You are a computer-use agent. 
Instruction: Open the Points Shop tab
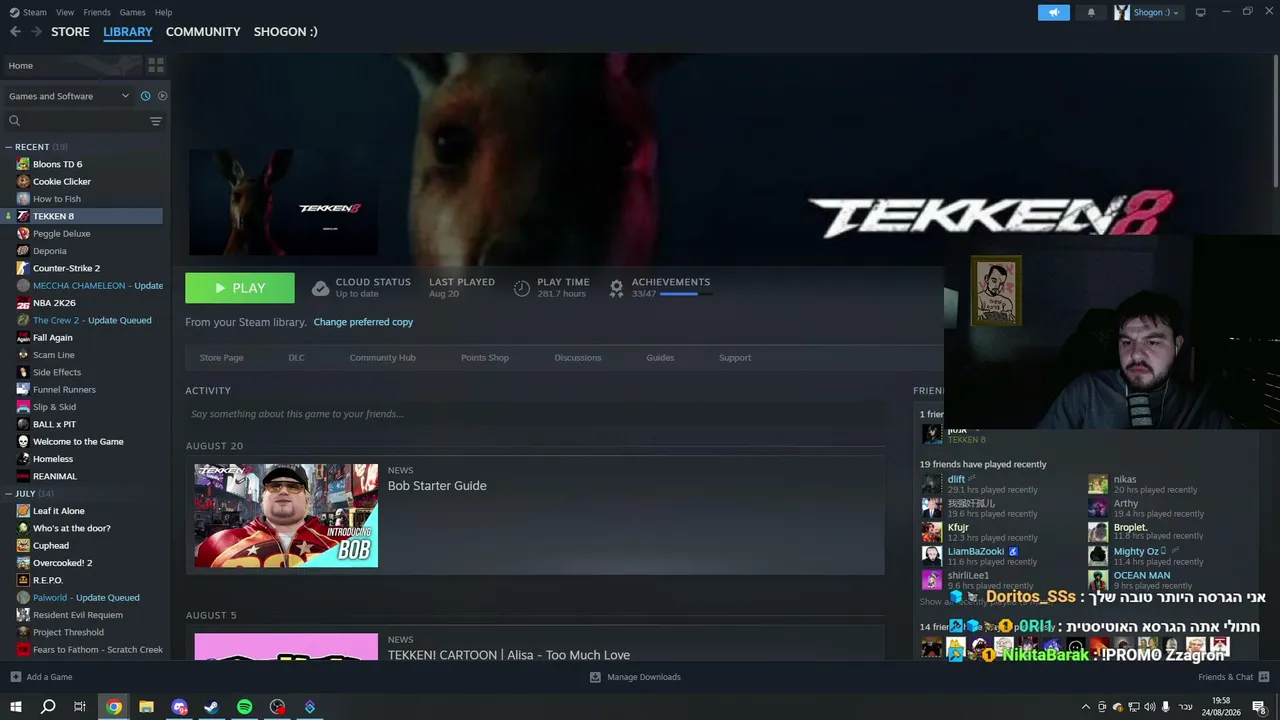[x=485, y=358]
